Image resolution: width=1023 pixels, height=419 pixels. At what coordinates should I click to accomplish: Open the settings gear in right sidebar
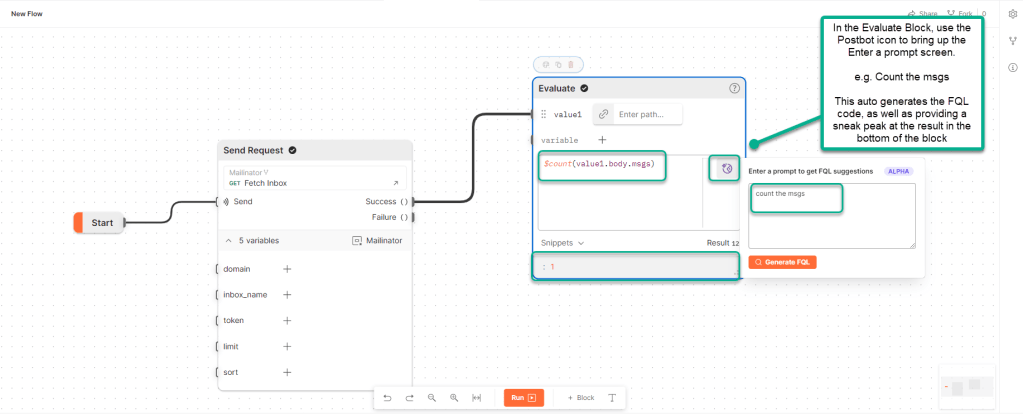click(x=1012, y=14)
